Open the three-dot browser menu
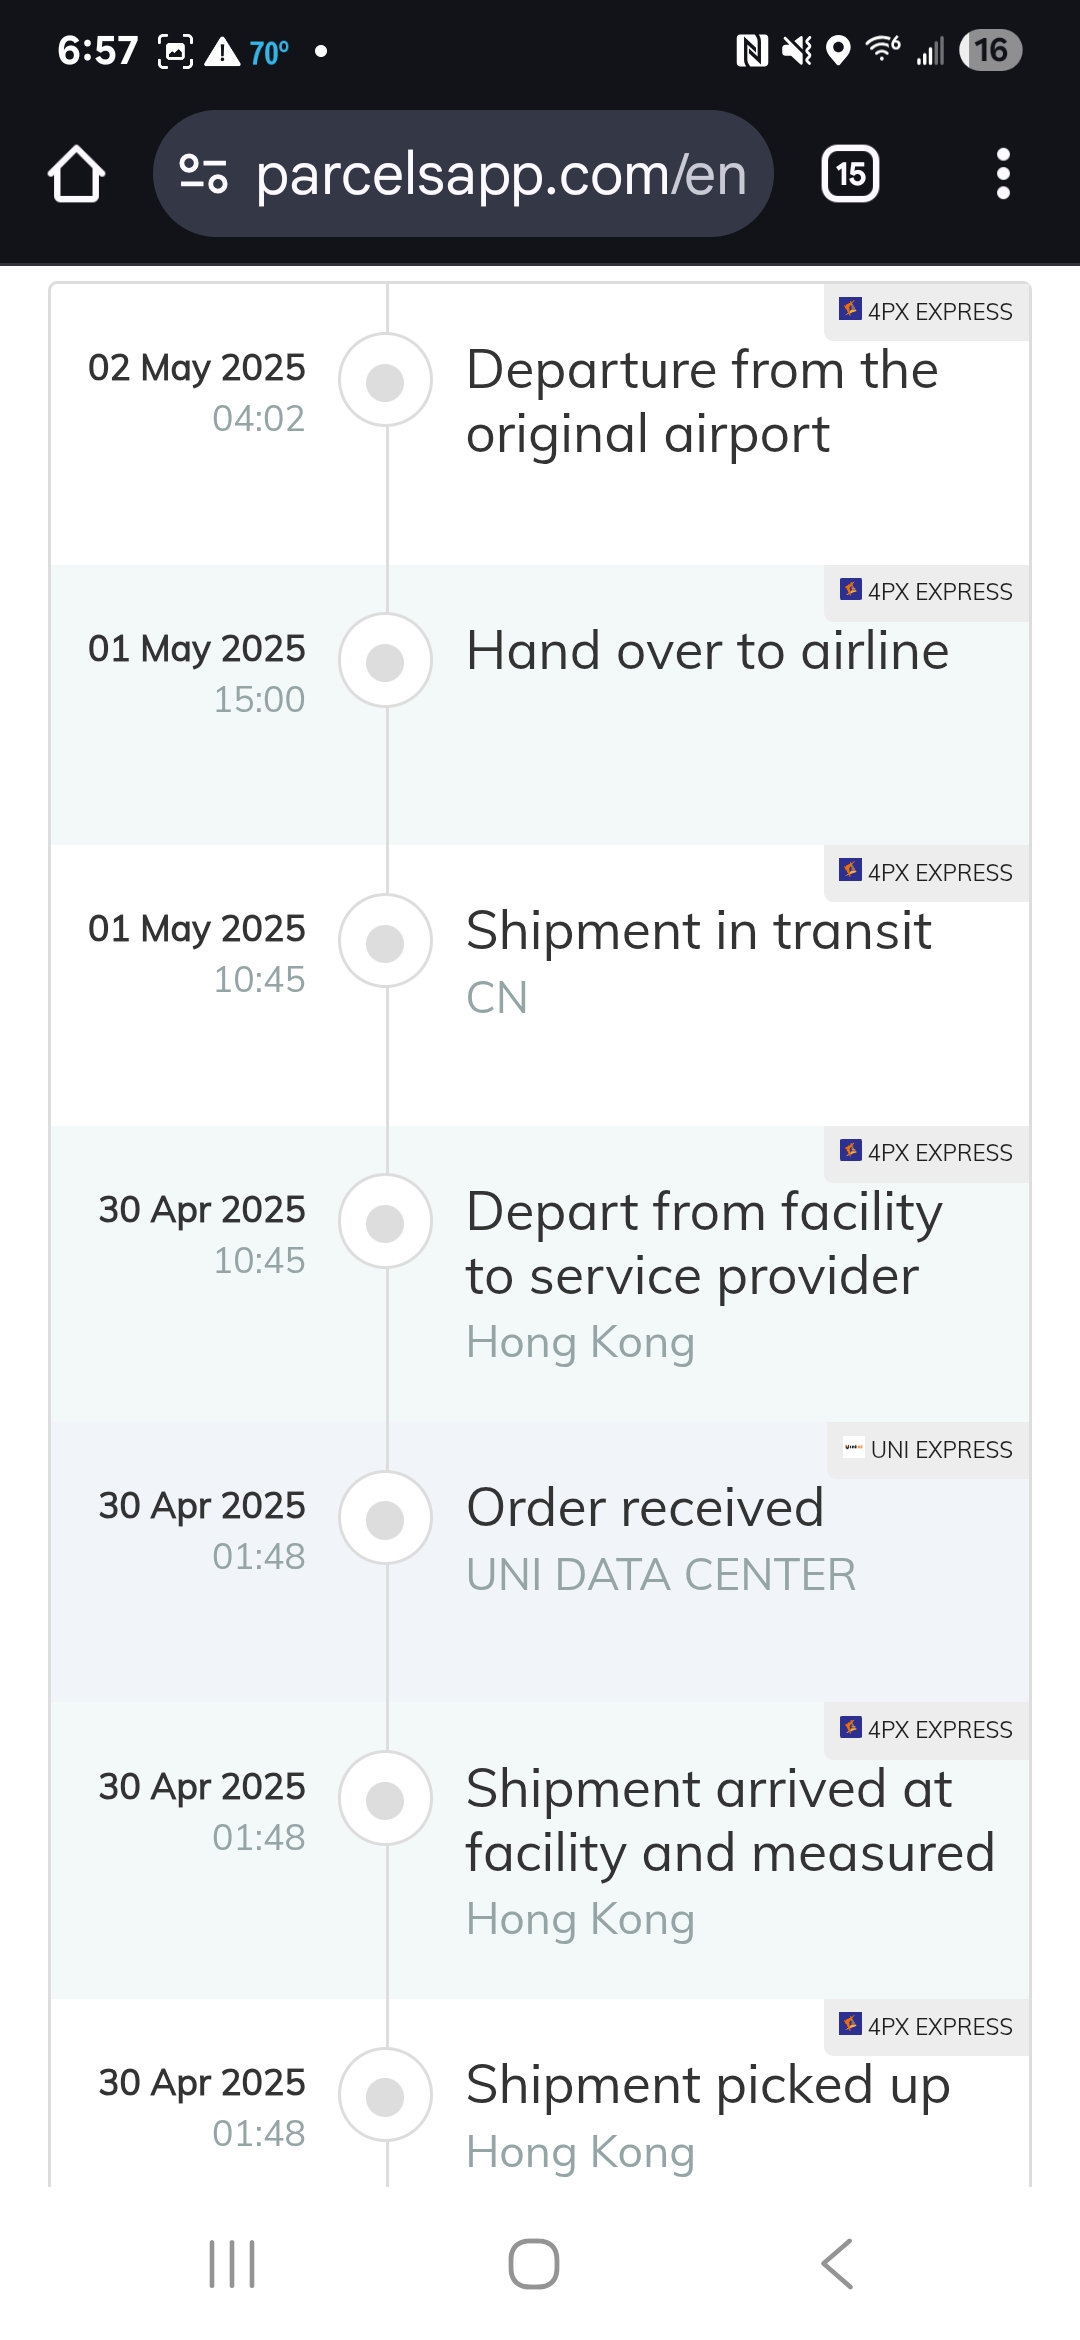This screenshot has width=1080, height=2340. point(1003,174)
